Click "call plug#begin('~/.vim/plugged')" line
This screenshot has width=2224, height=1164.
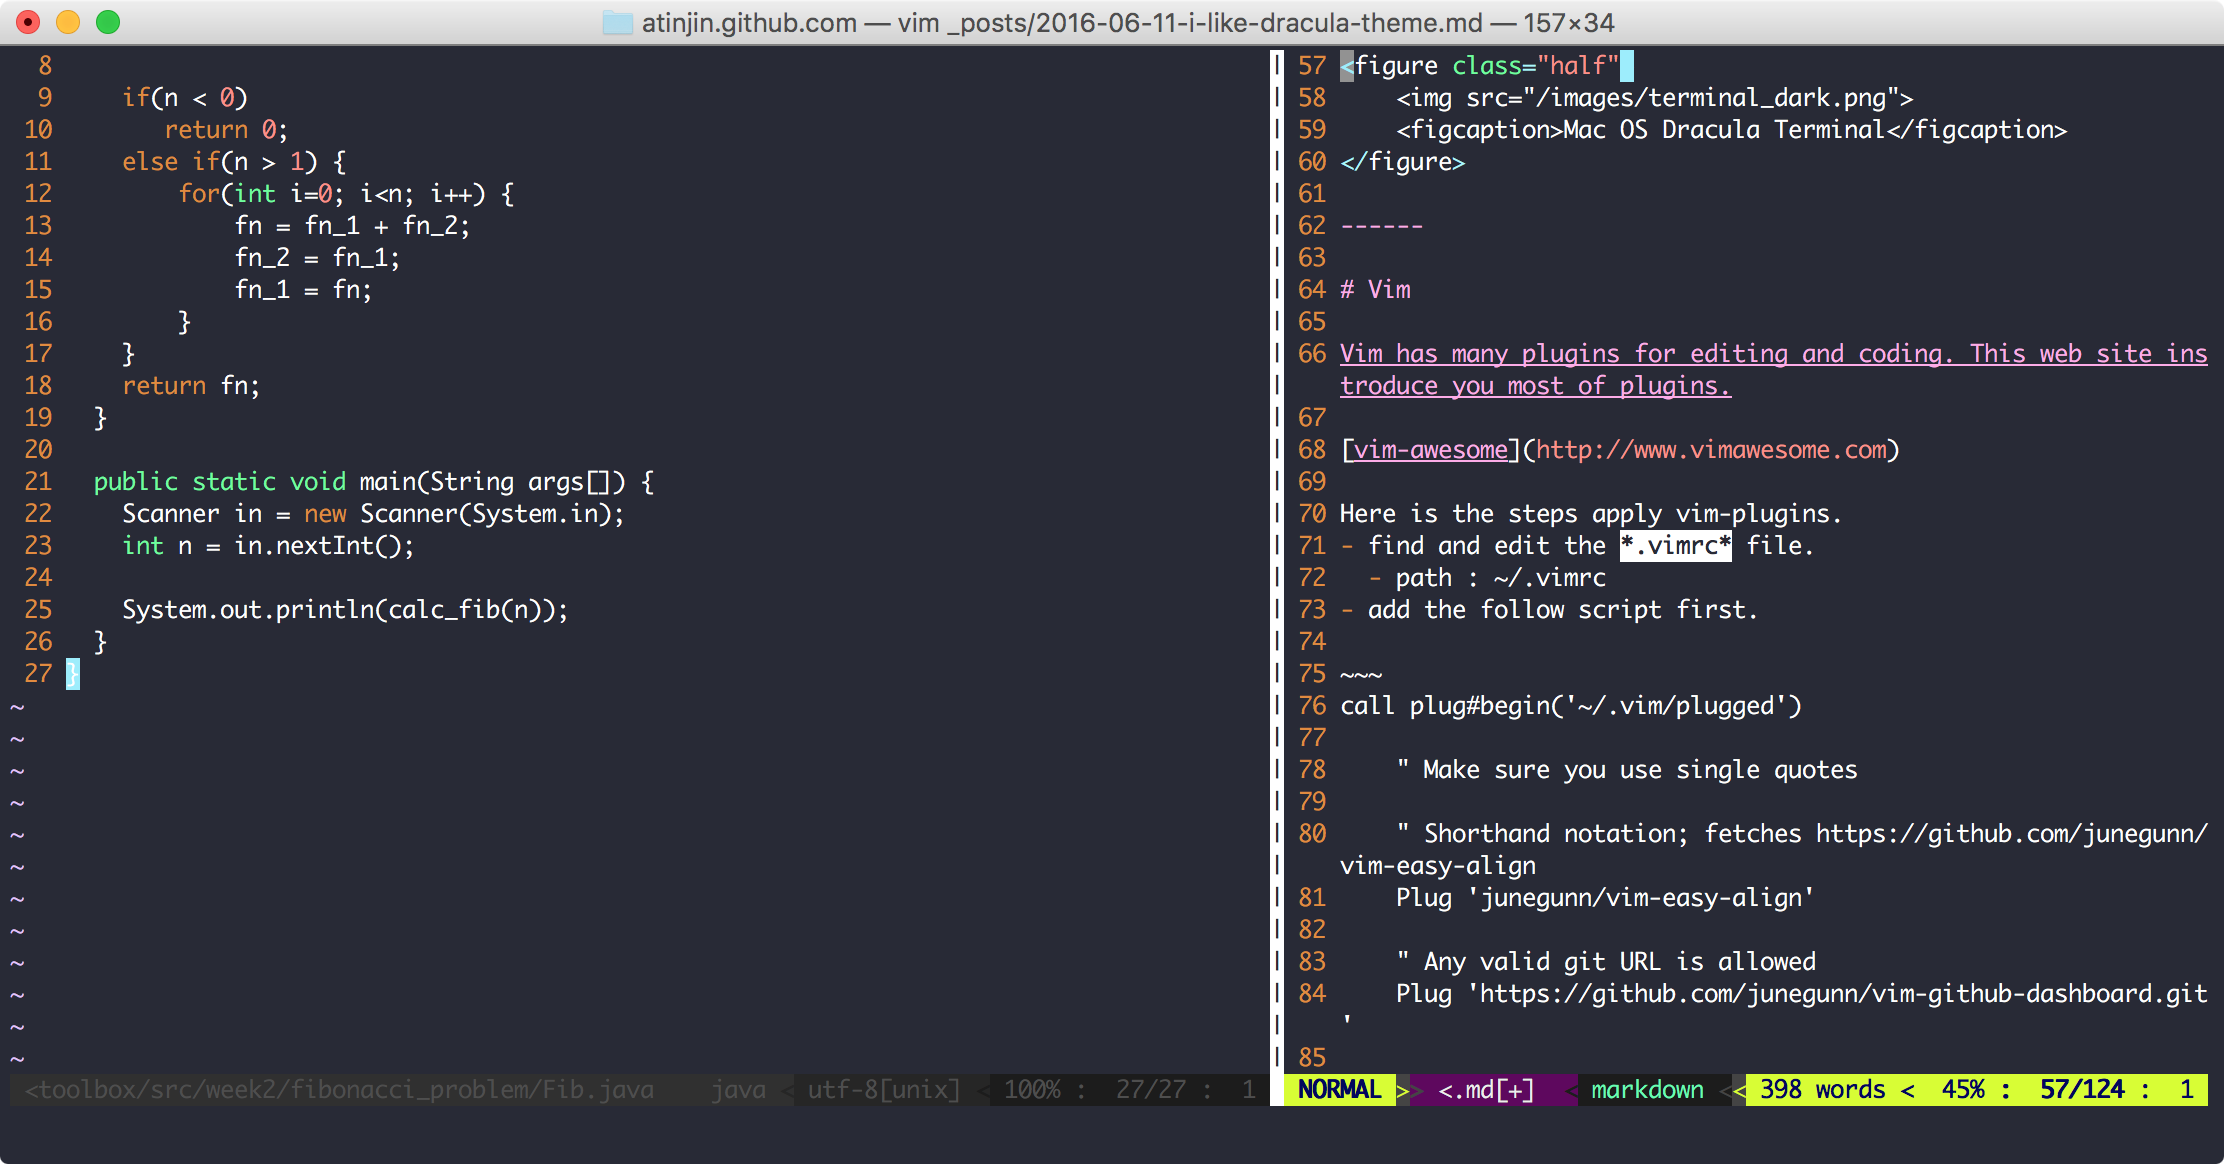point(1571,706)
